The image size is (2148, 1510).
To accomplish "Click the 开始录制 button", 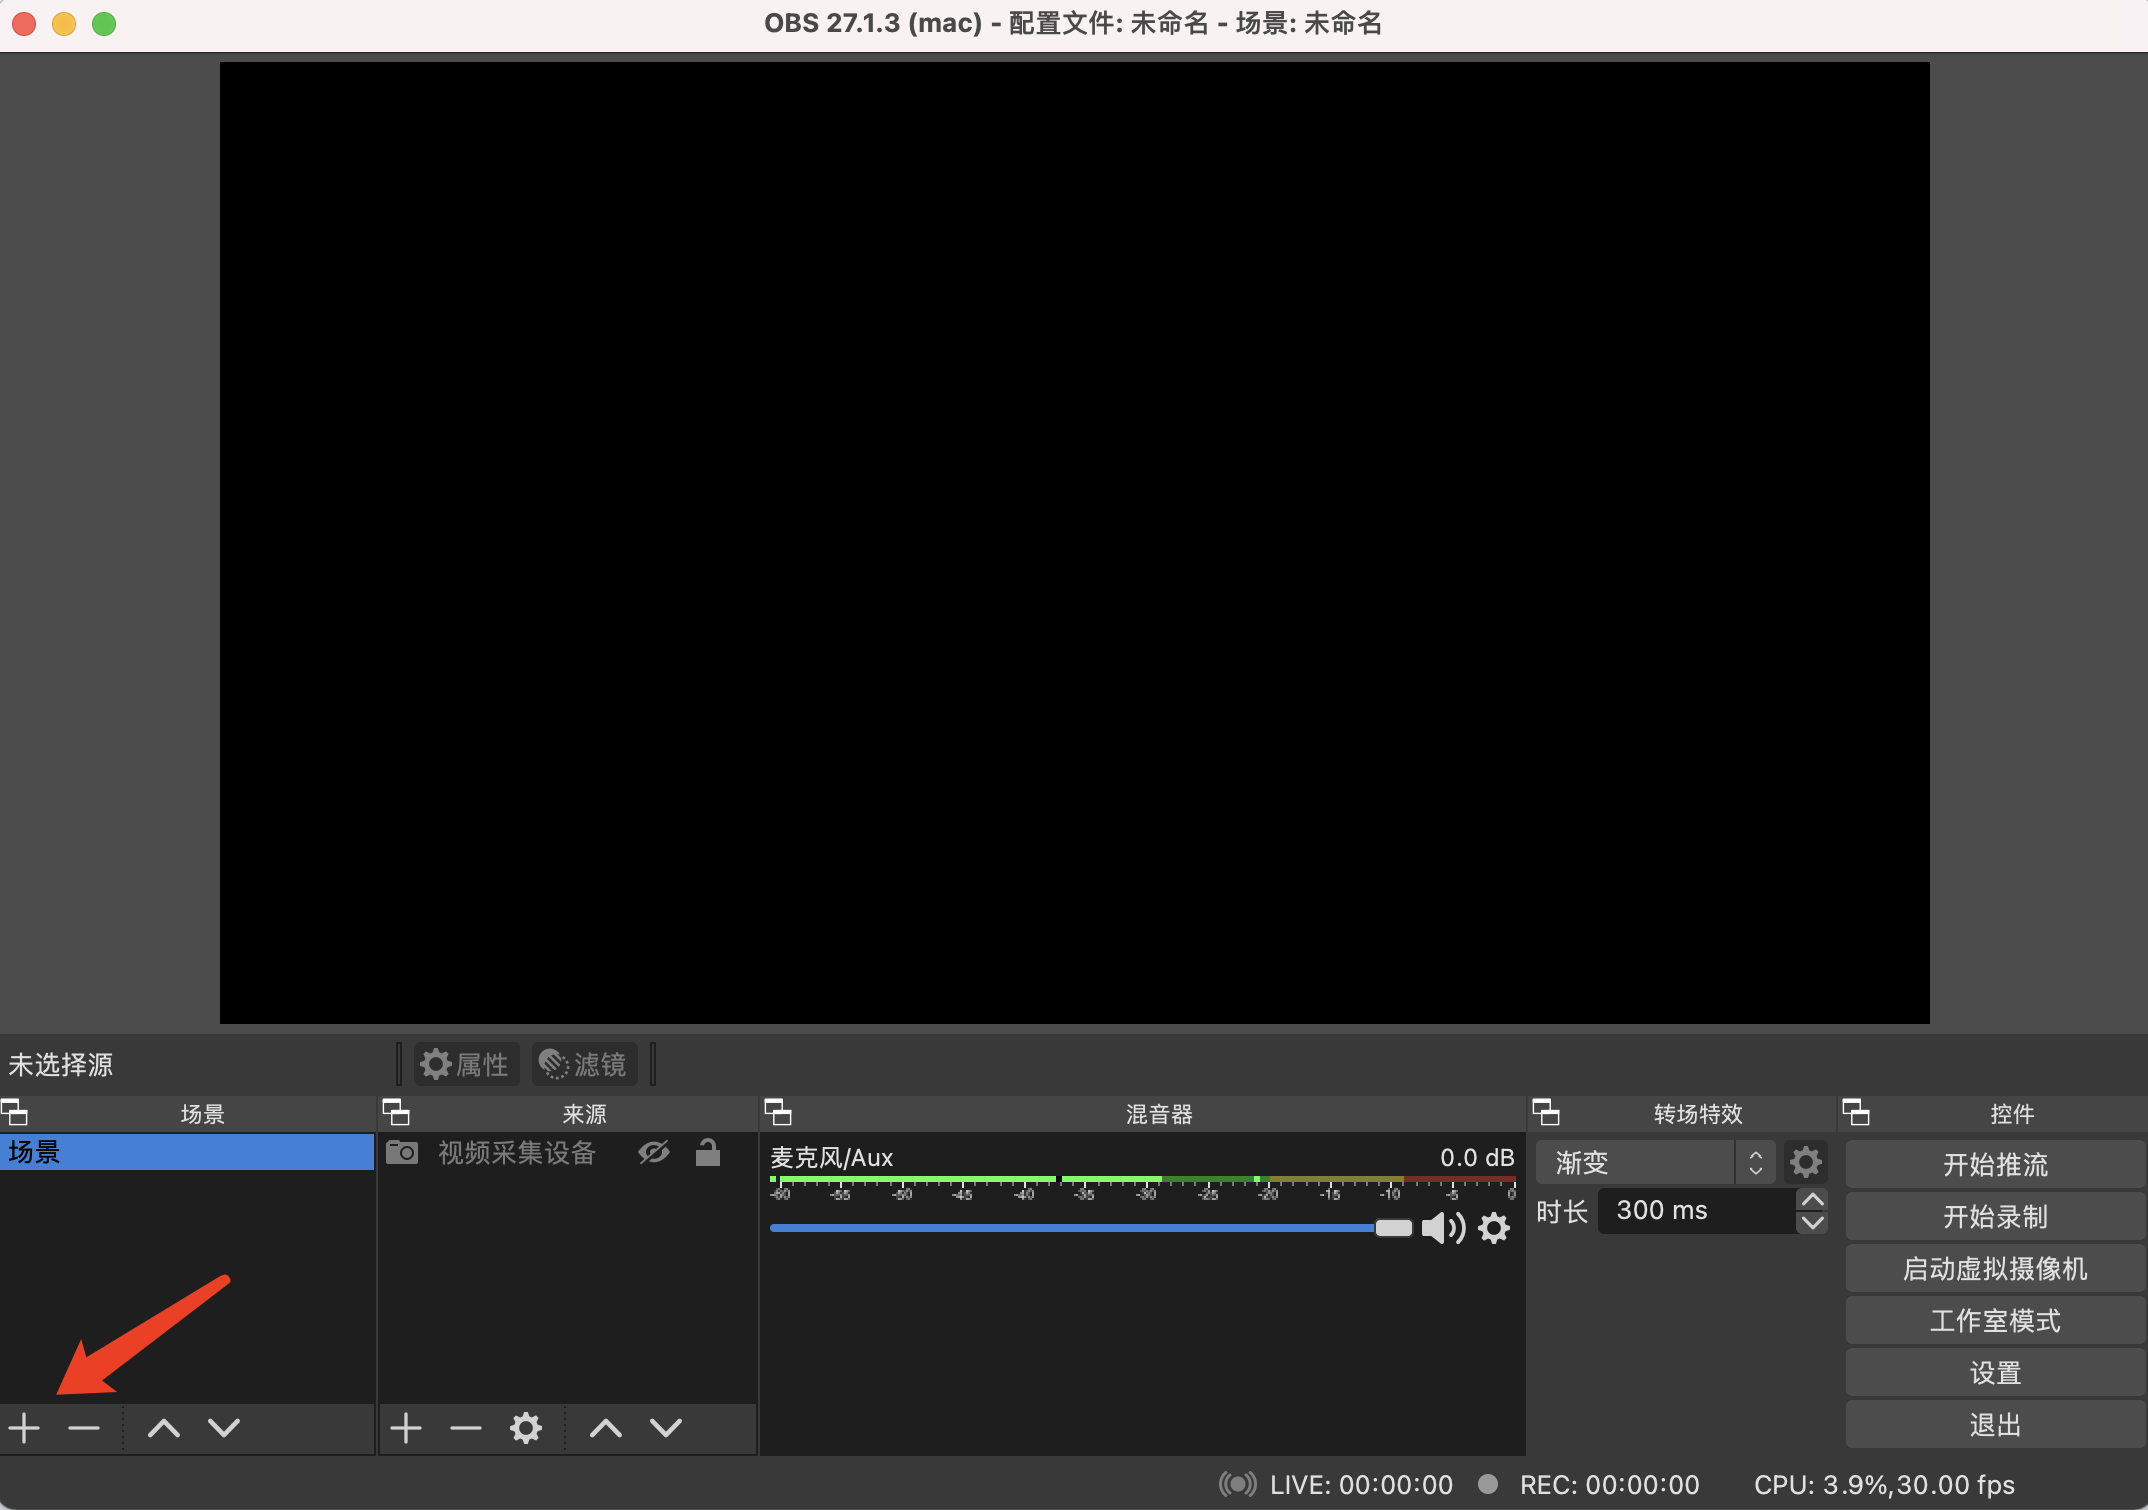I will click(x=1995, y=1216).
